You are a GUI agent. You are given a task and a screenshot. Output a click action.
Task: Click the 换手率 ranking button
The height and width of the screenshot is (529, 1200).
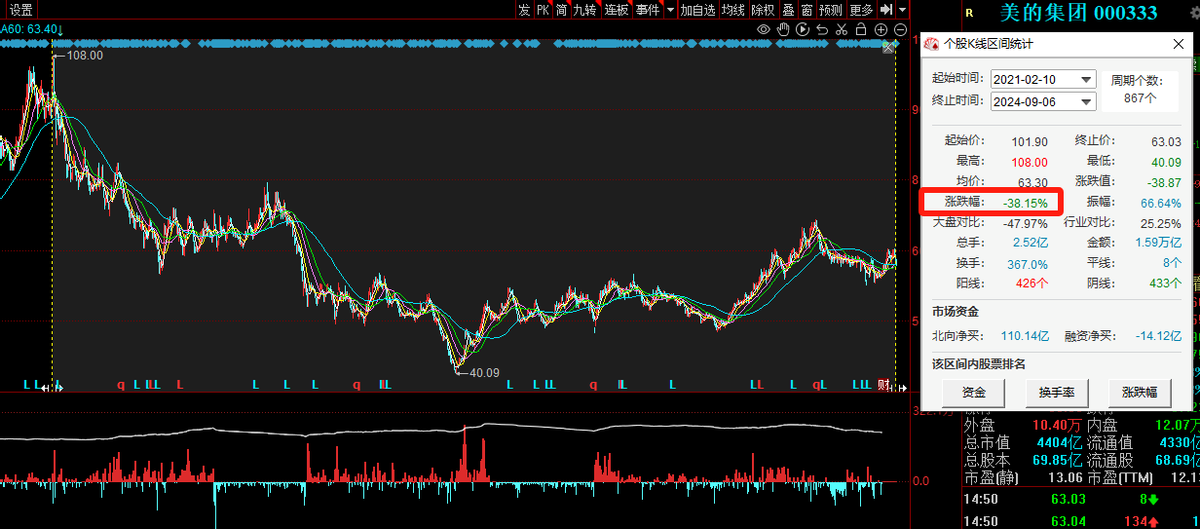[1055, 394]
